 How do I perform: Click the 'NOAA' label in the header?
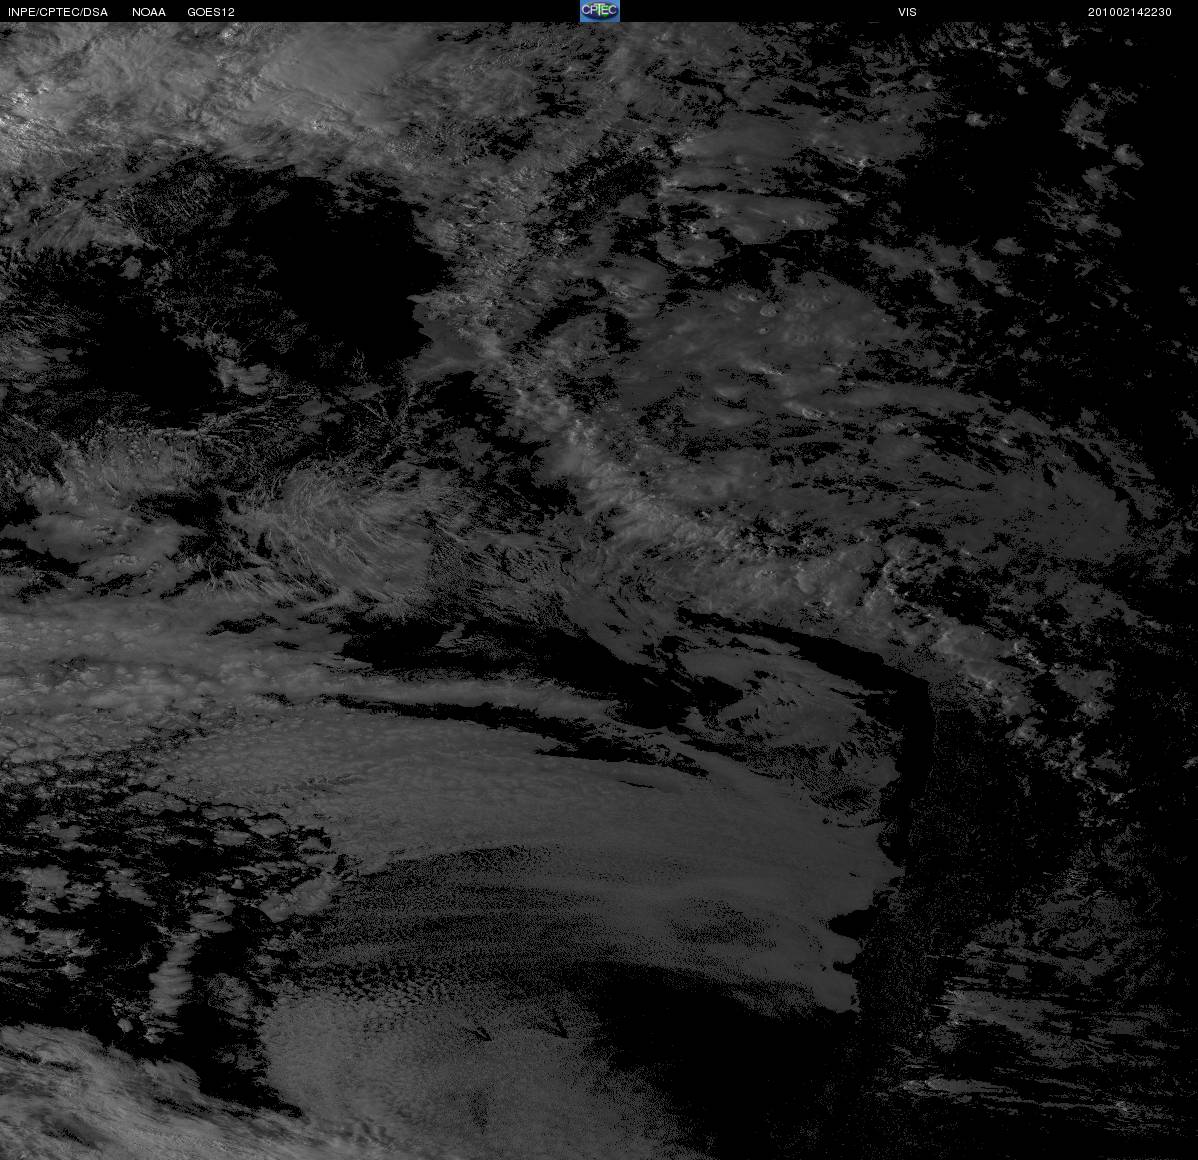coord(149,12)
